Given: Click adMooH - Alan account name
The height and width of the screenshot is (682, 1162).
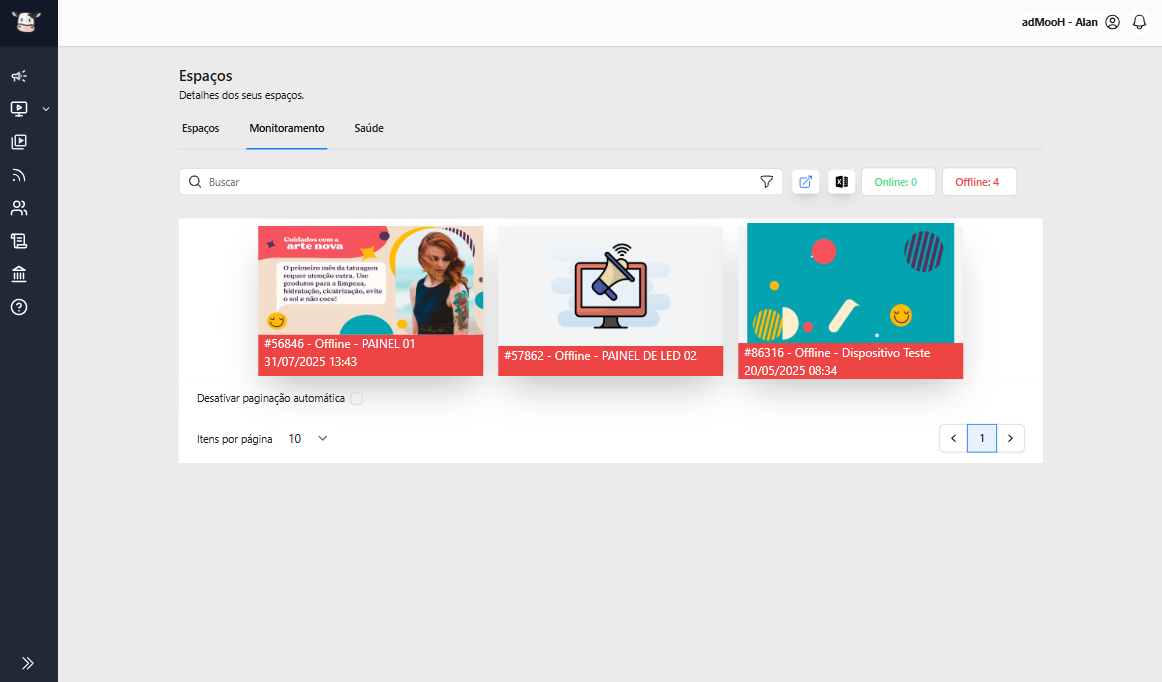Looking at the screenshot, I should (1059, 22).
